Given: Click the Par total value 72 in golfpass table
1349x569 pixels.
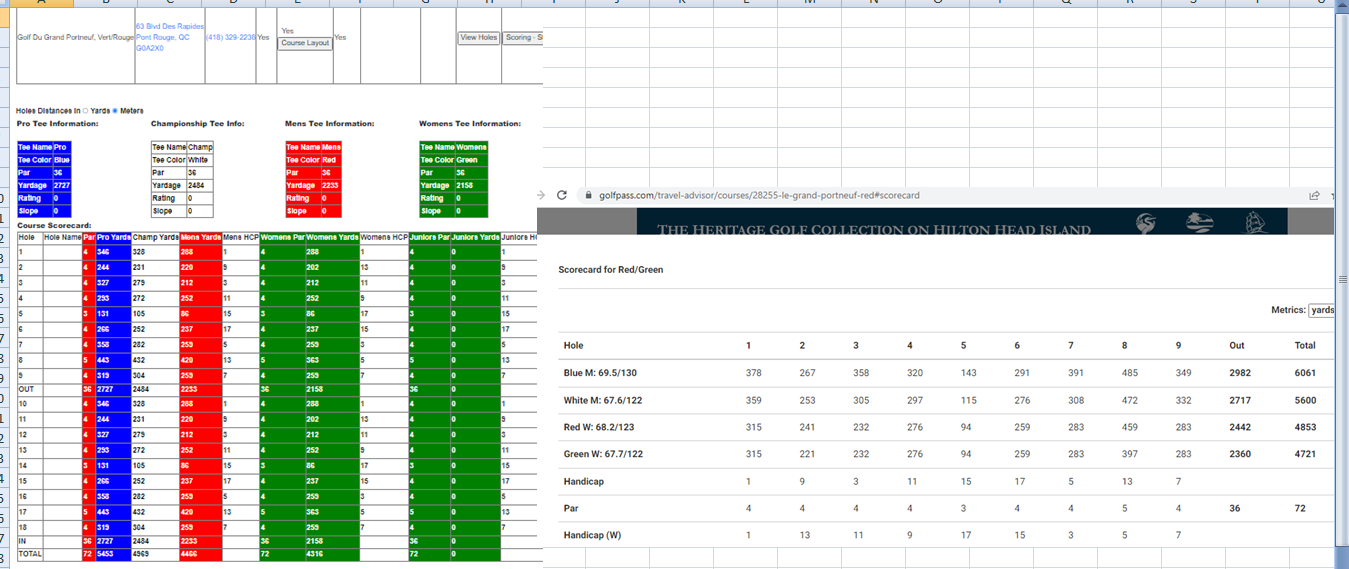Looking at the screenshot, I should [1301, 508].
